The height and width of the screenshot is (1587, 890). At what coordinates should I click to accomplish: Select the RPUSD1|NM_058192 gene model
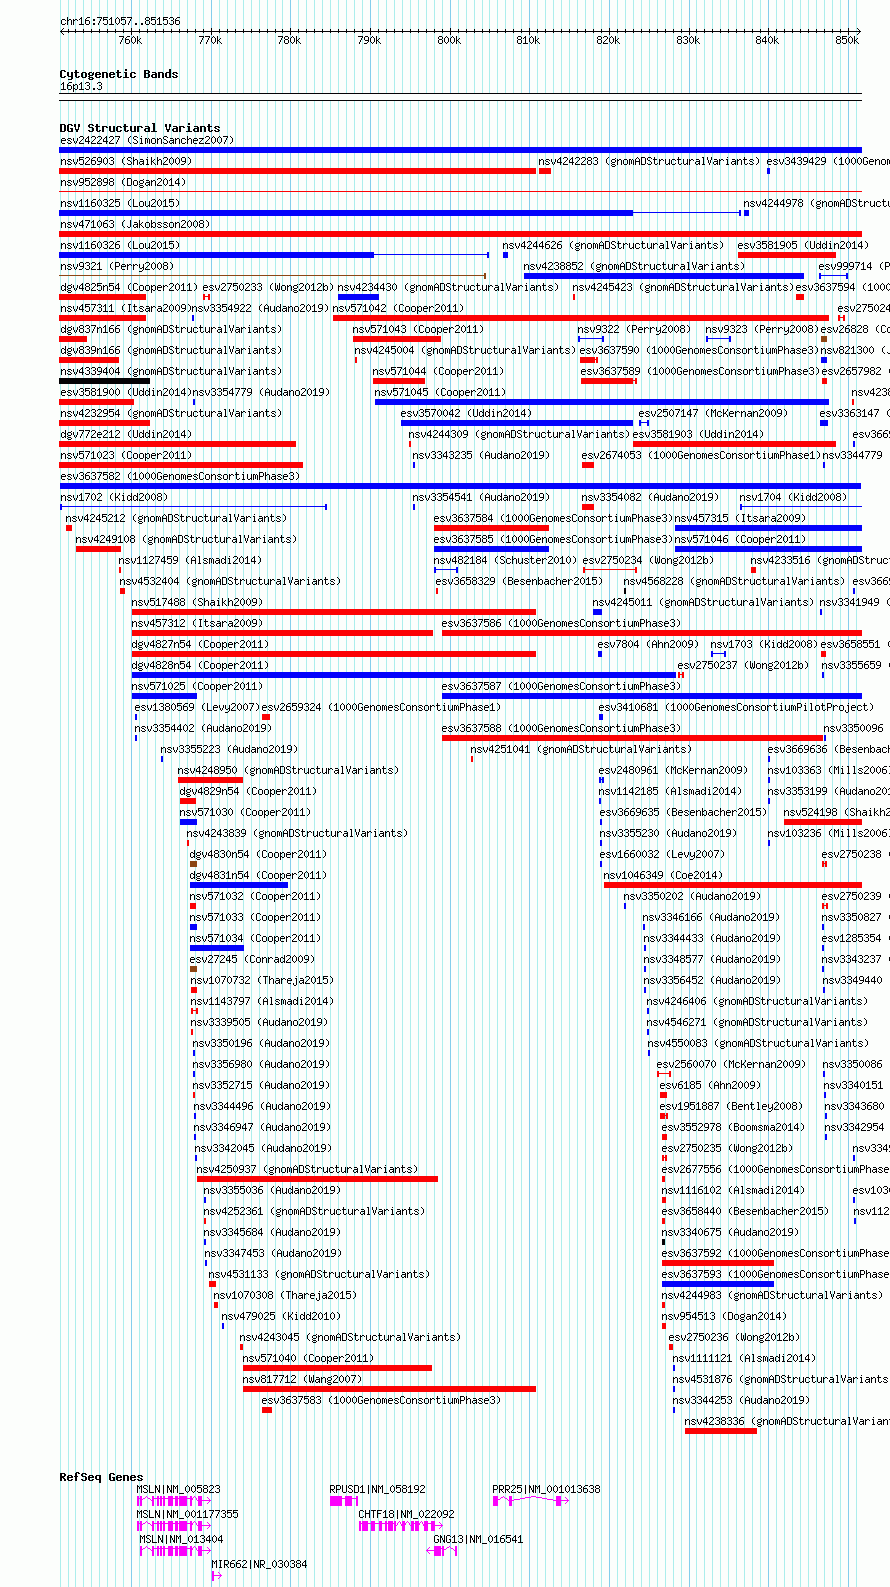point(344,1501)
